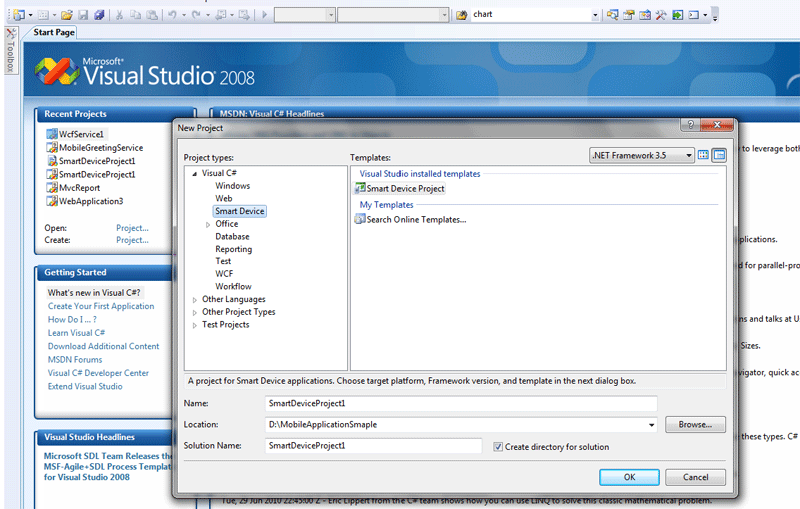
Task: Toggle Create directory for solution checkbox
Action: (498, 447)
